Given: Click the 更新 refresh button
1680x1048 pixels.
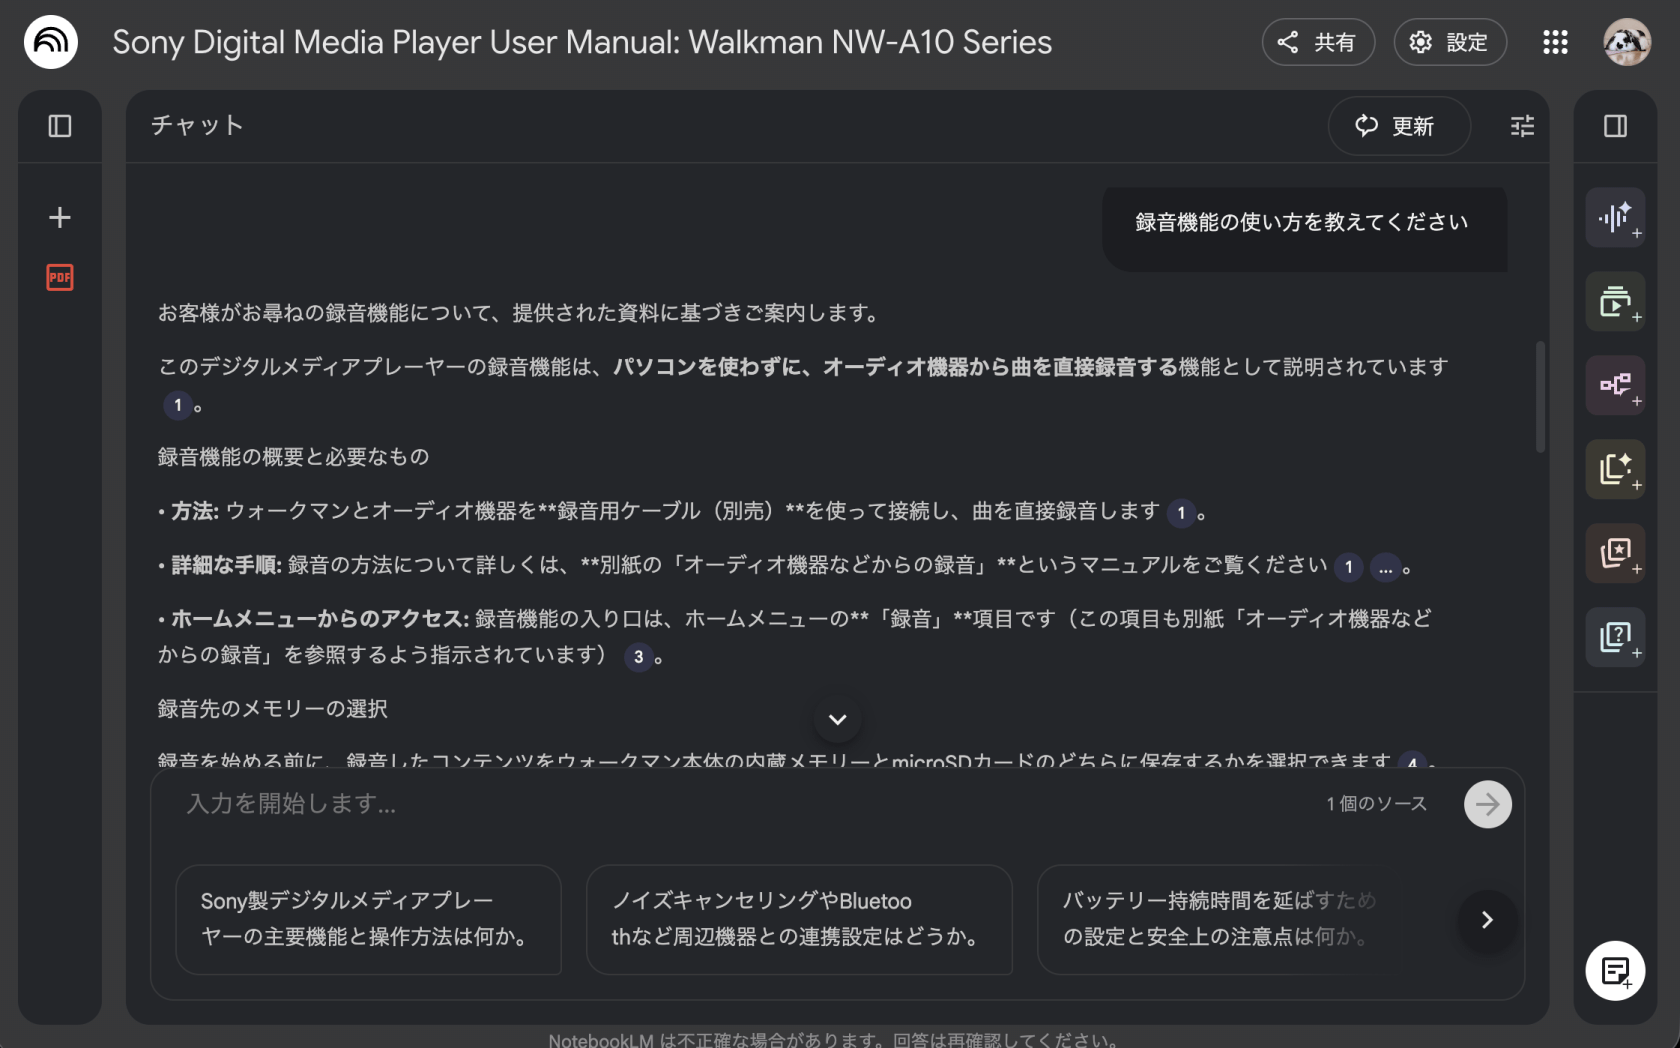Looking at the screenshot, I should pos(1398,126).
